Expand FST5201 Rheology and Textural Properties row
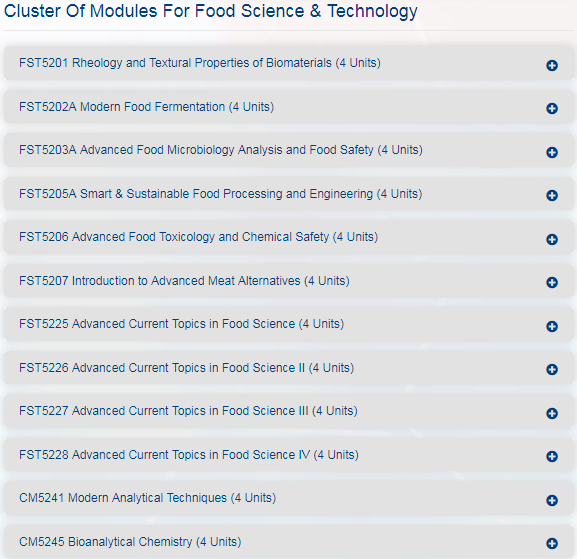577x559 pixels. (x=288, y=63)
